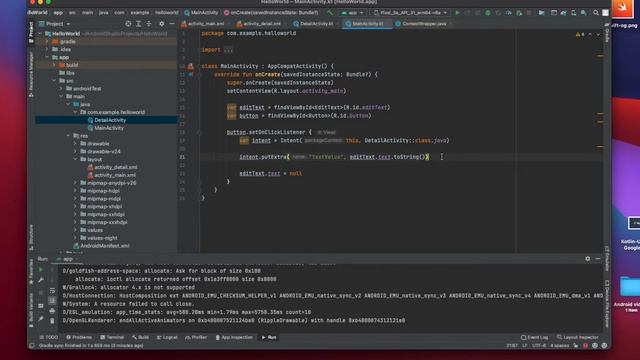Click the class gutter icon beside MainActivity line
This screenshot has height=360, width=640.
(191, 66)
